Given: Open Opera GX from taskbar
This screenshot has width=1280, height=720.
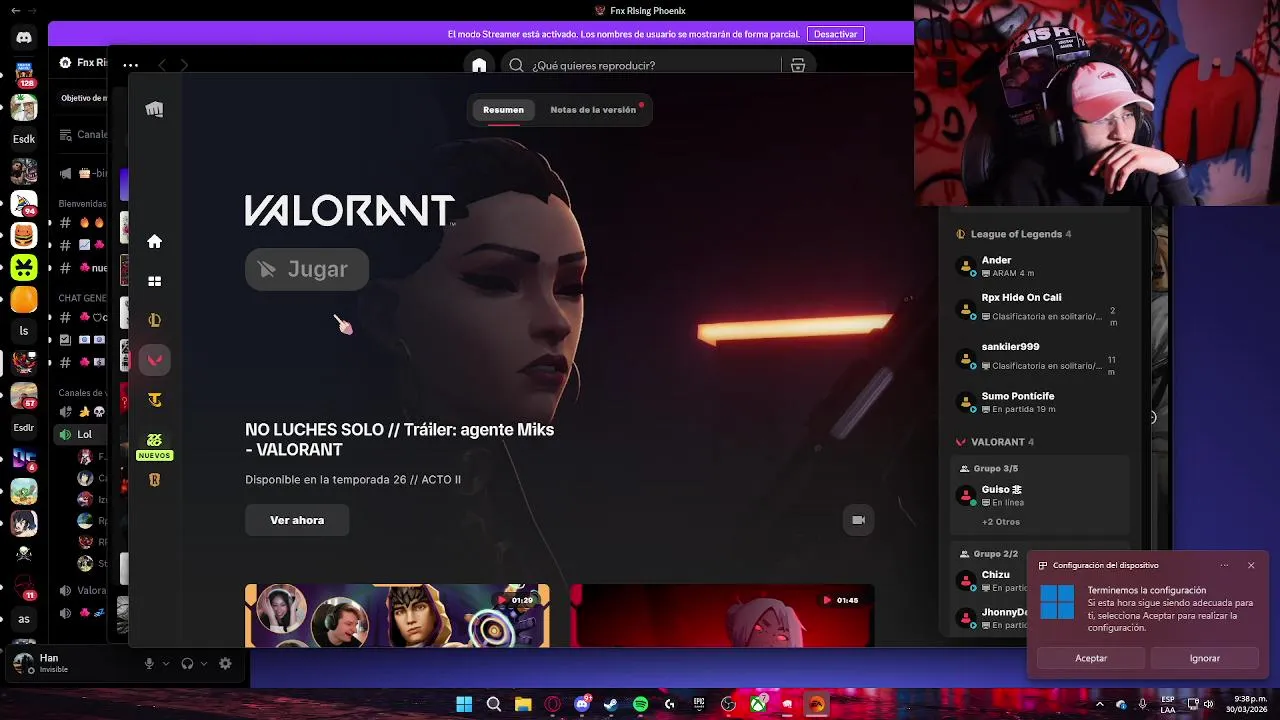Looking at the screenshot, I should (552, 704).
